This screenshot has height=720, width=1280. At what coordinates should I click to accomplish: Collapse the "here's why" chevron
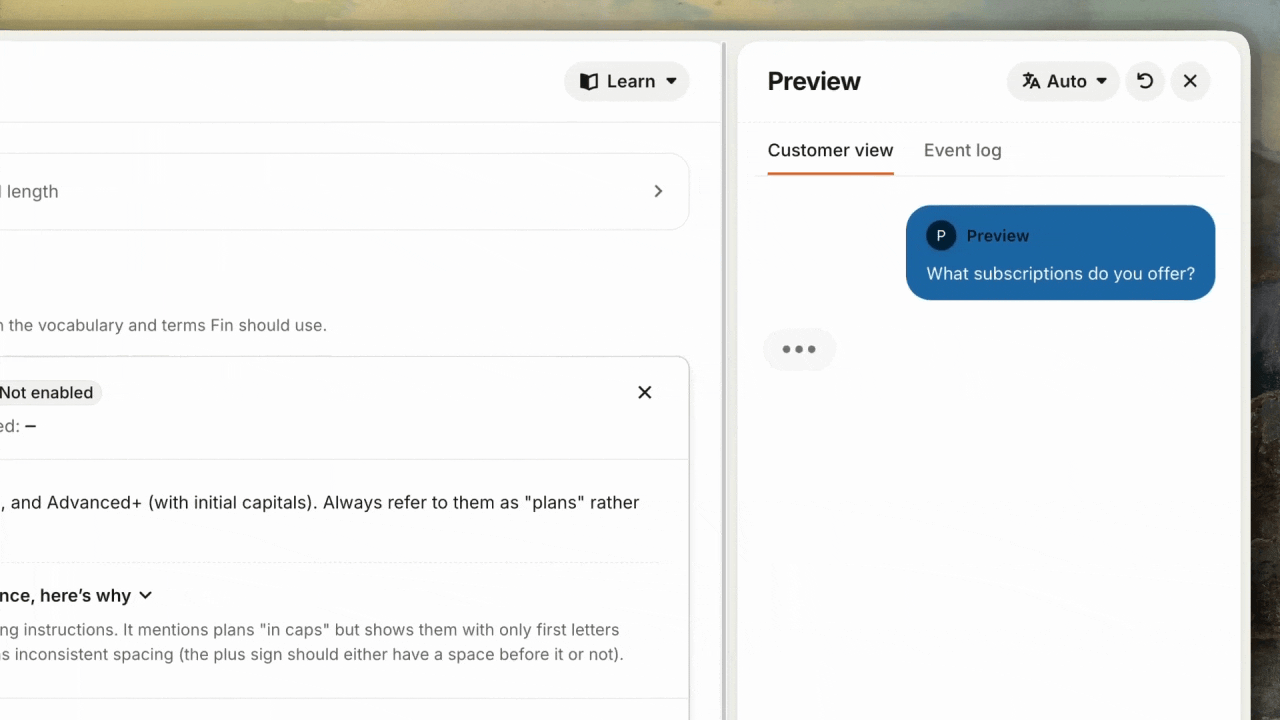click(x=146, y=596)
